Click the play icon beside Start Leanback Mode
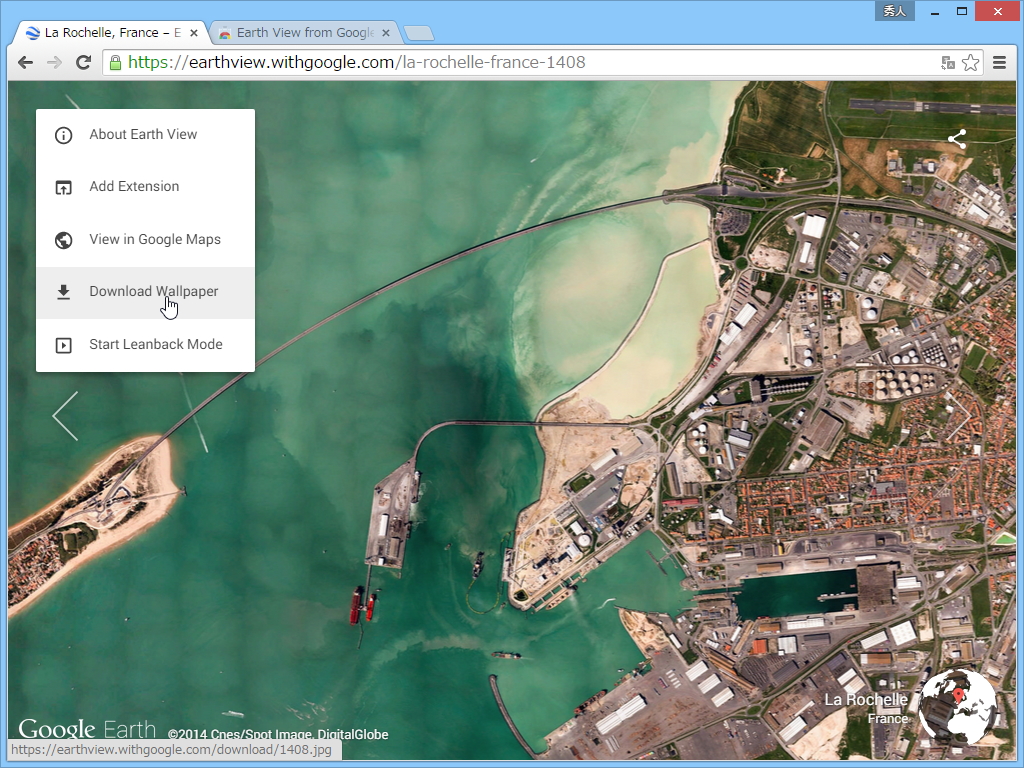 pos(64,344)
